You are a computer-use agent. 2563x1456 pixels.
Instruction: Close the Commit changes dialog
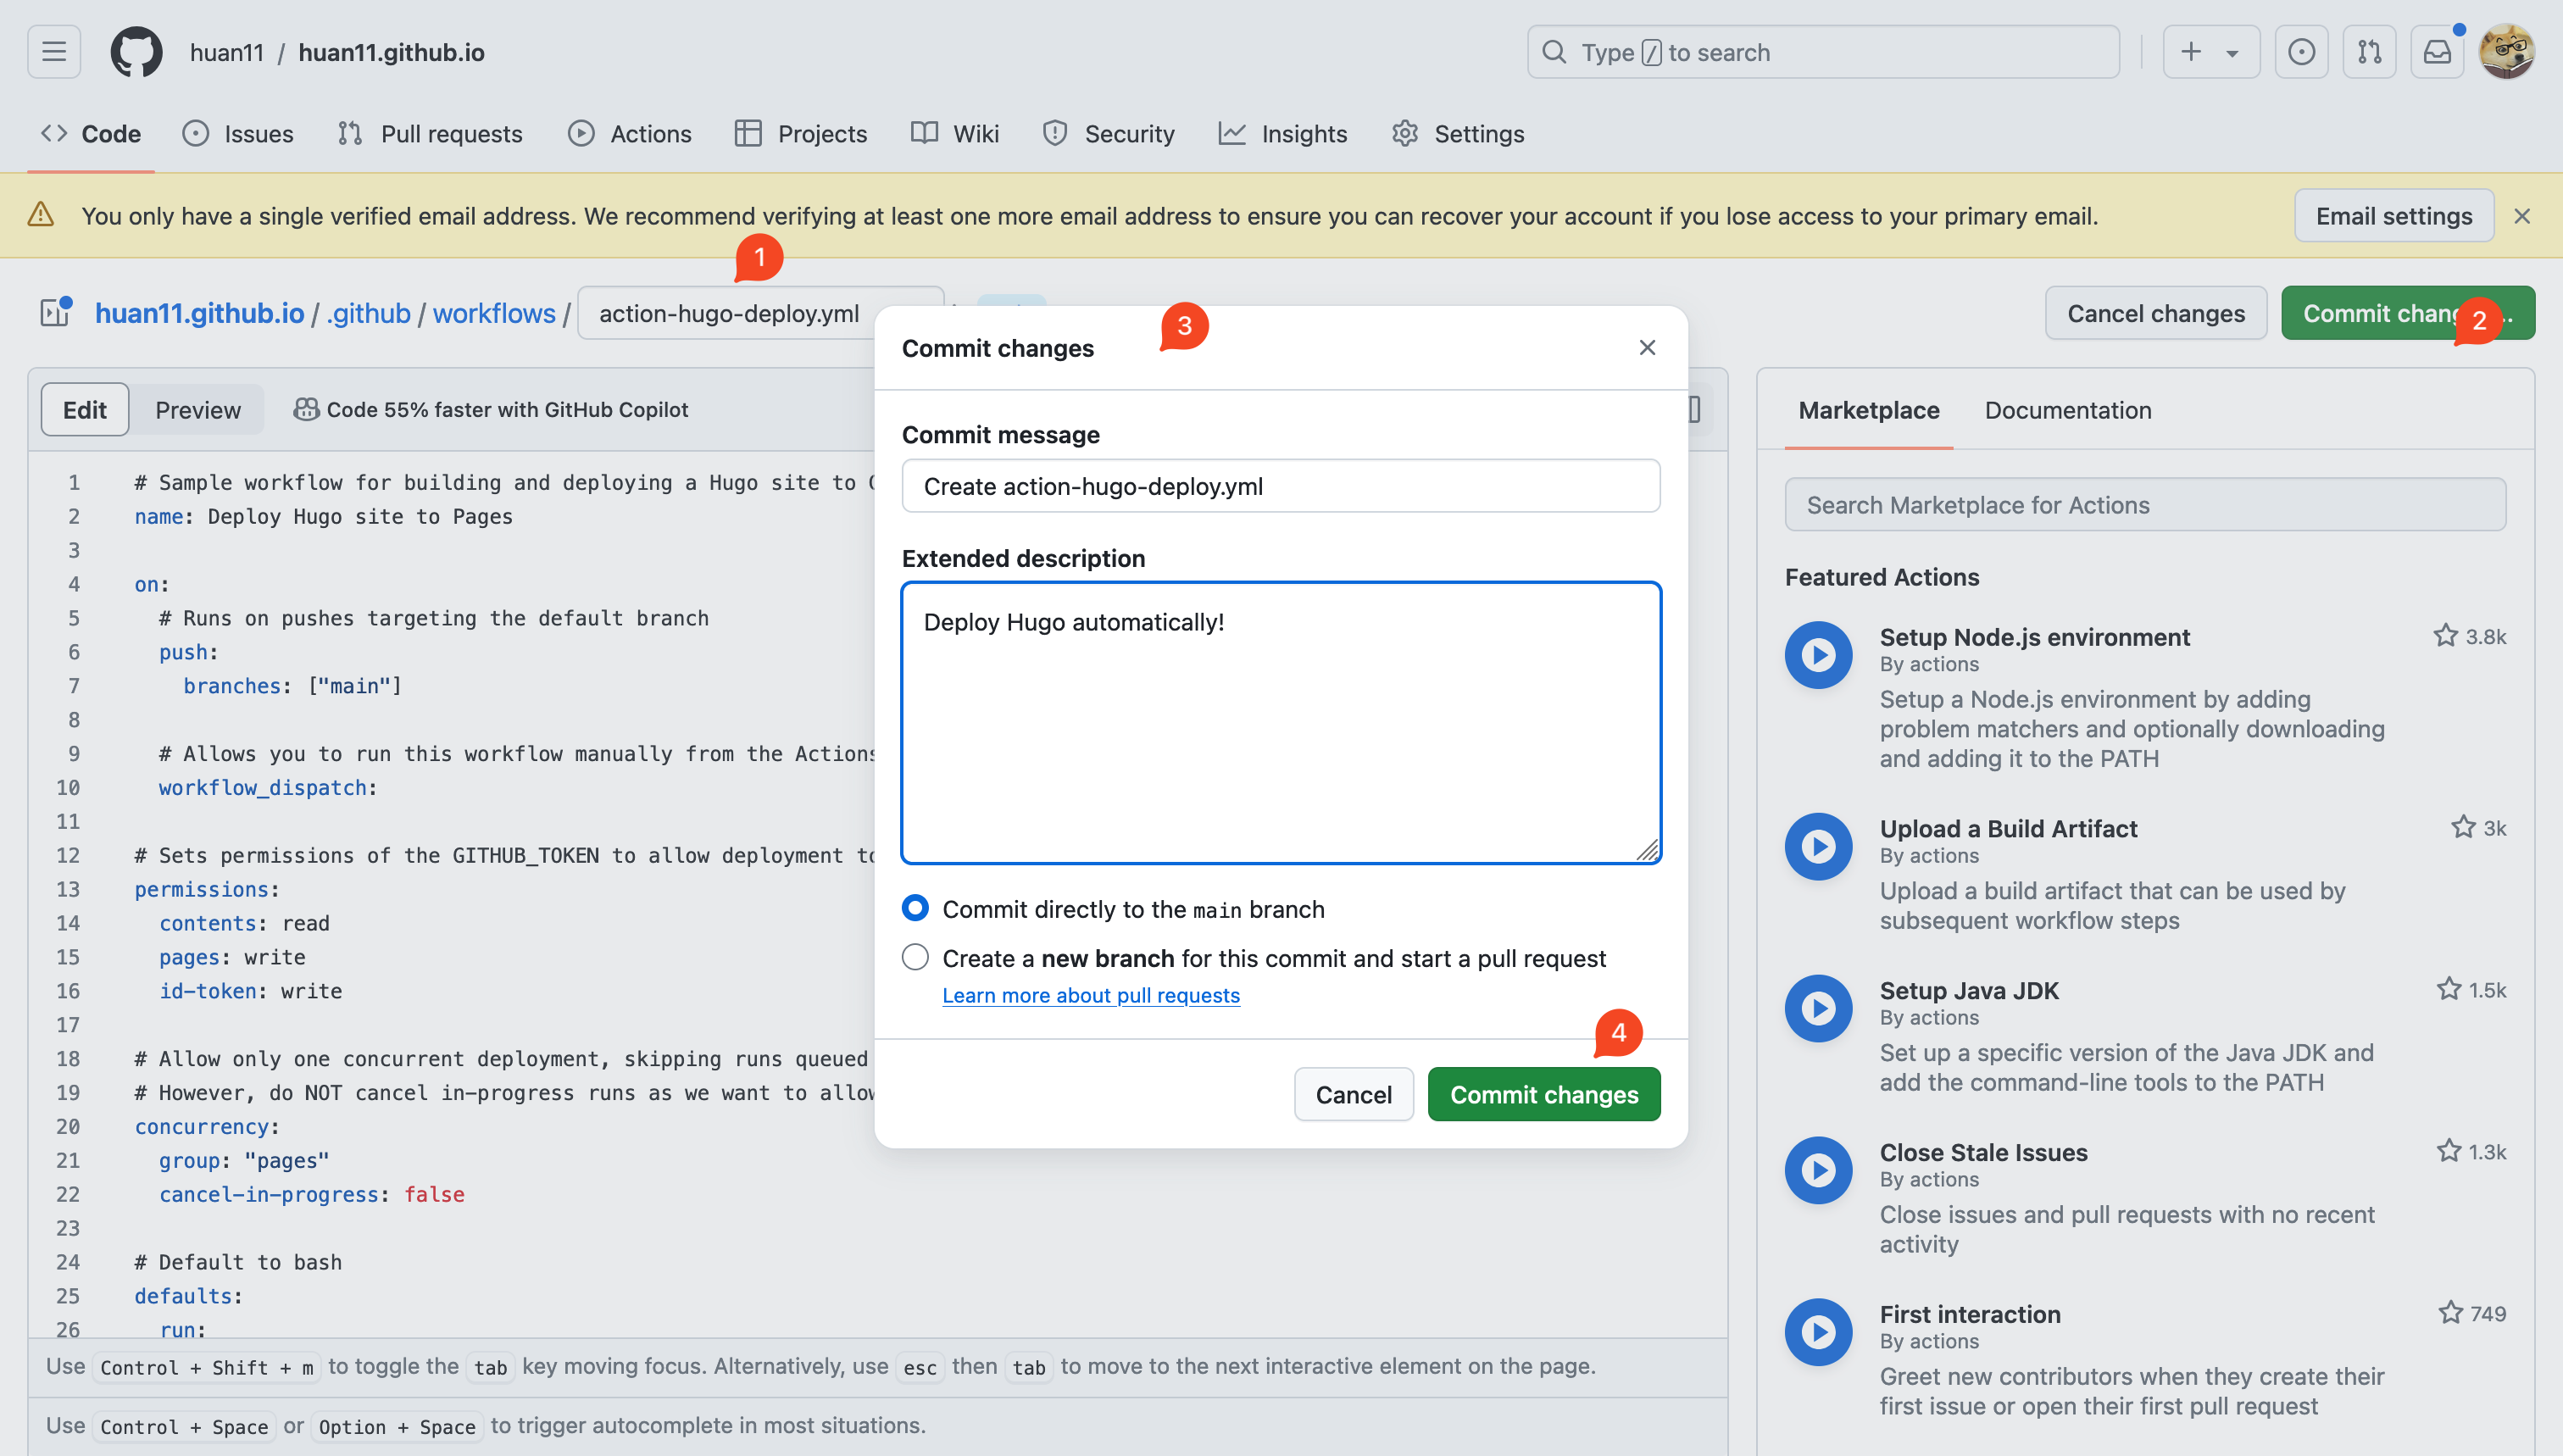[x=1647, y=348]
